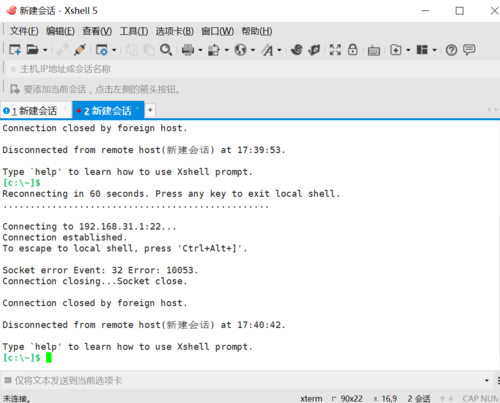The width and height of the screenshot is (500, 403).
Task: Click the Lock screen padlock icon
Action: [x=353, y=50]
